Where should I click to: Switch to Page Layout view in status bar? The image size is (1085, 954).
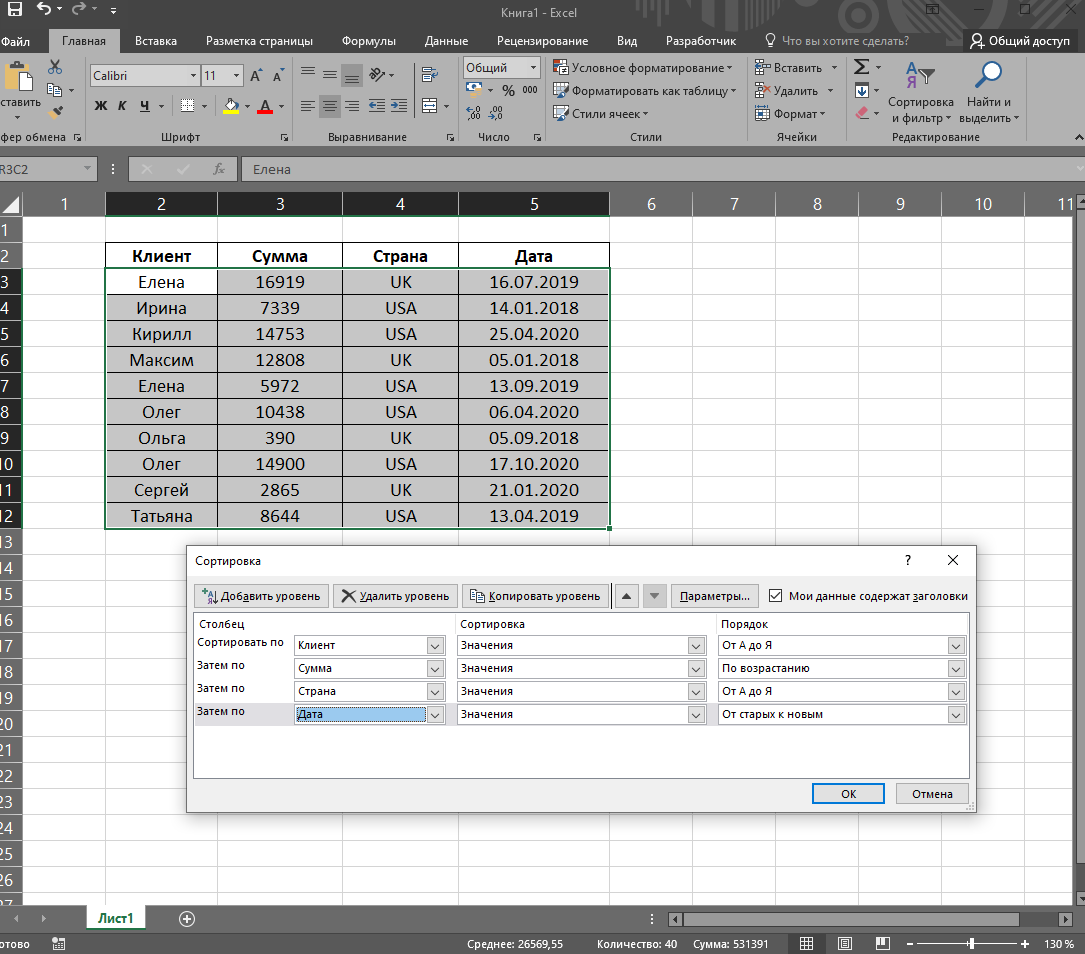[844, 944]
